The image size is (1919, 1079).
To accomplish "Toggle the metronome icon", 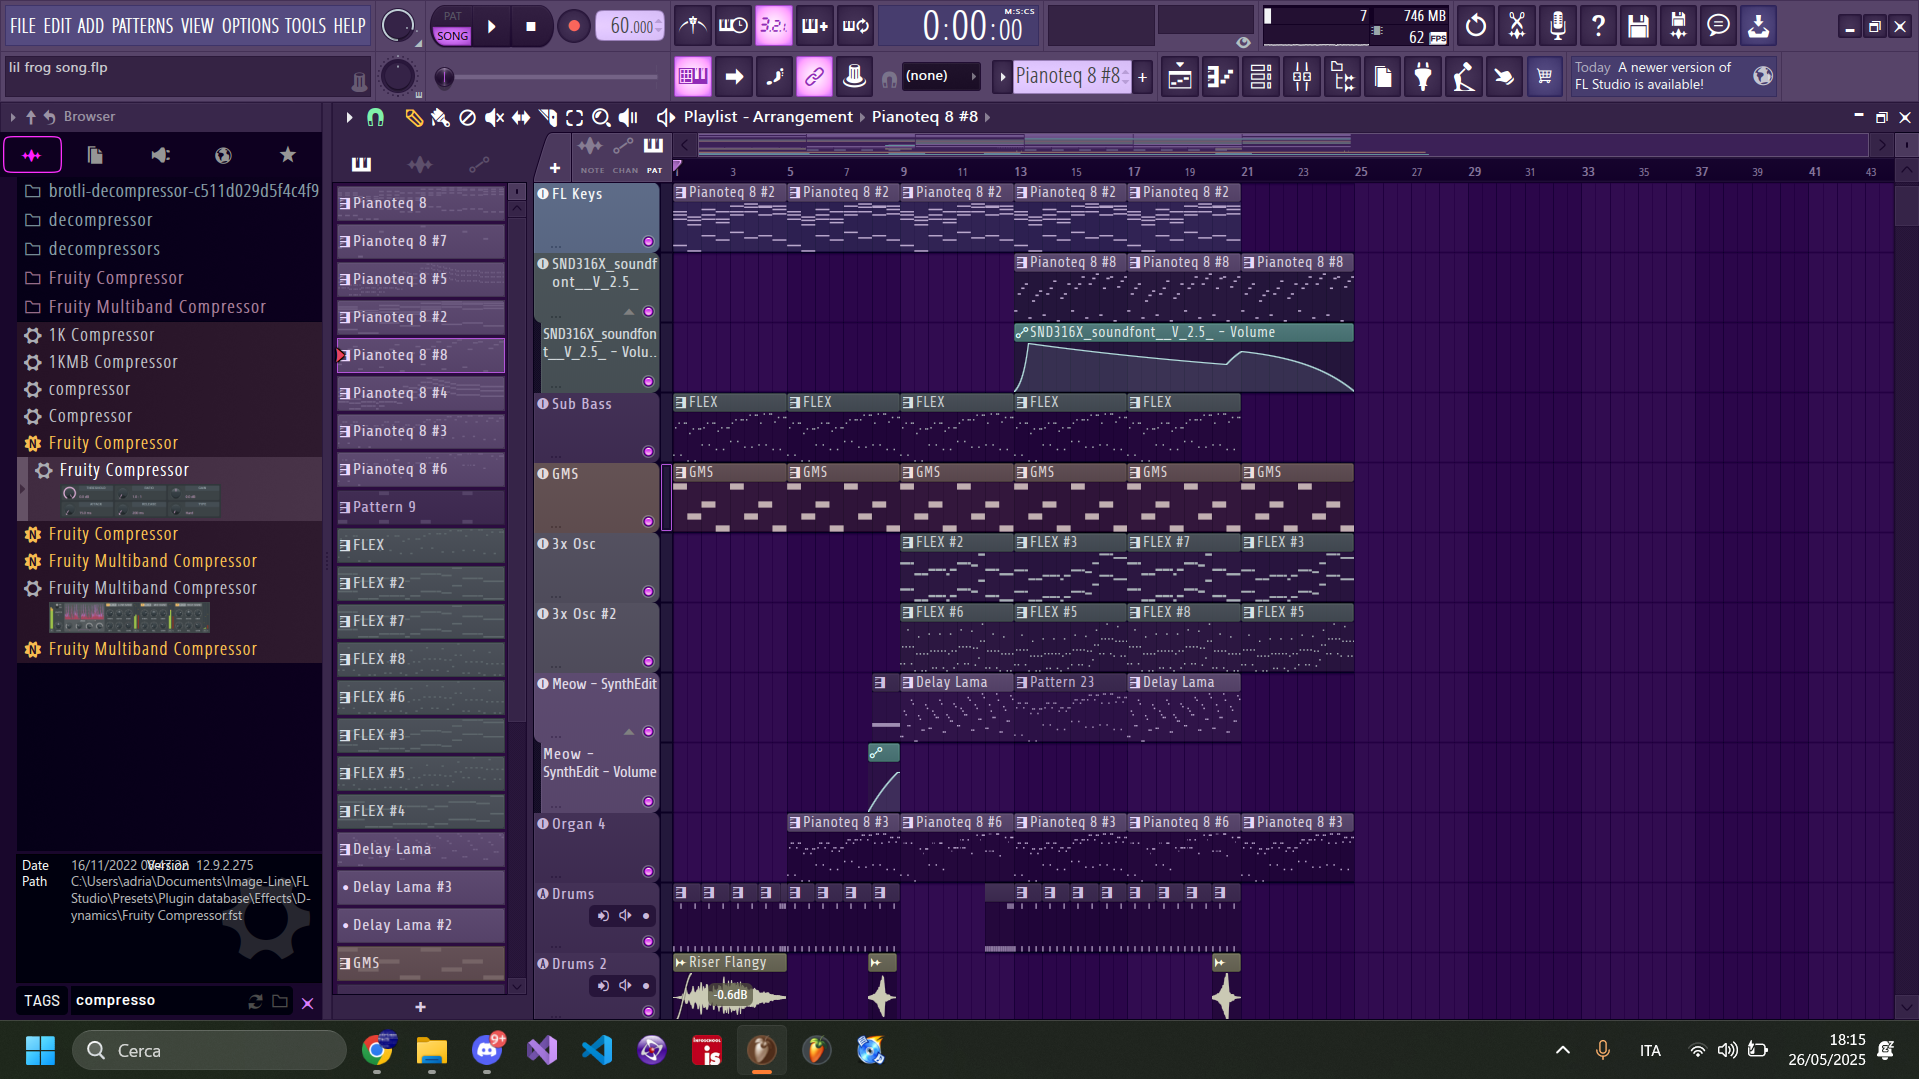I will 692,26.
